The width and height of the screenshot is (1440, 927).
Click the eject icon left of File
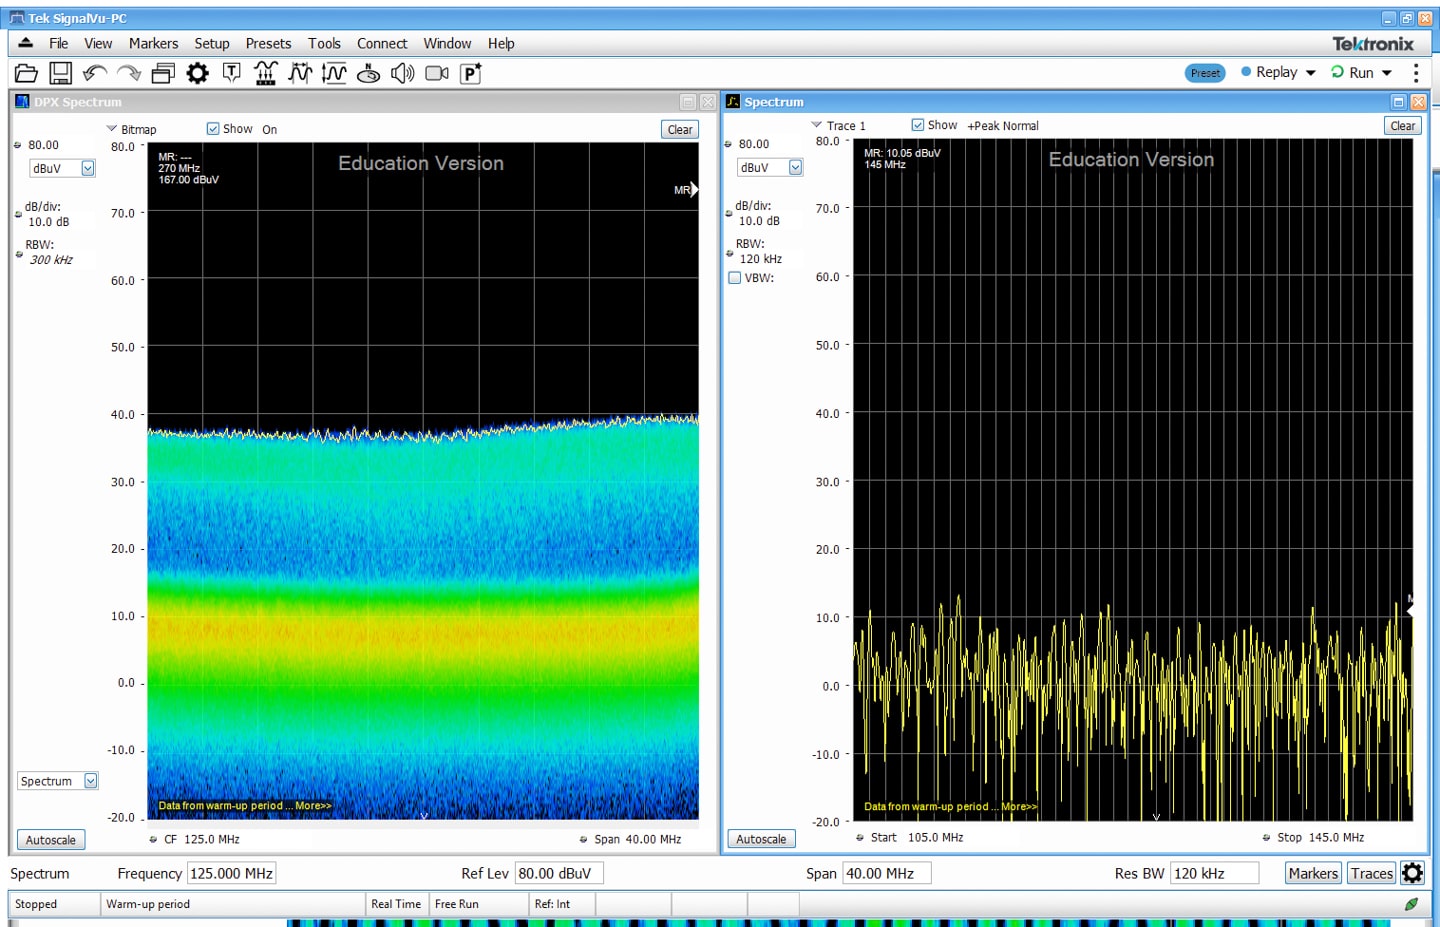coord(26,43)
